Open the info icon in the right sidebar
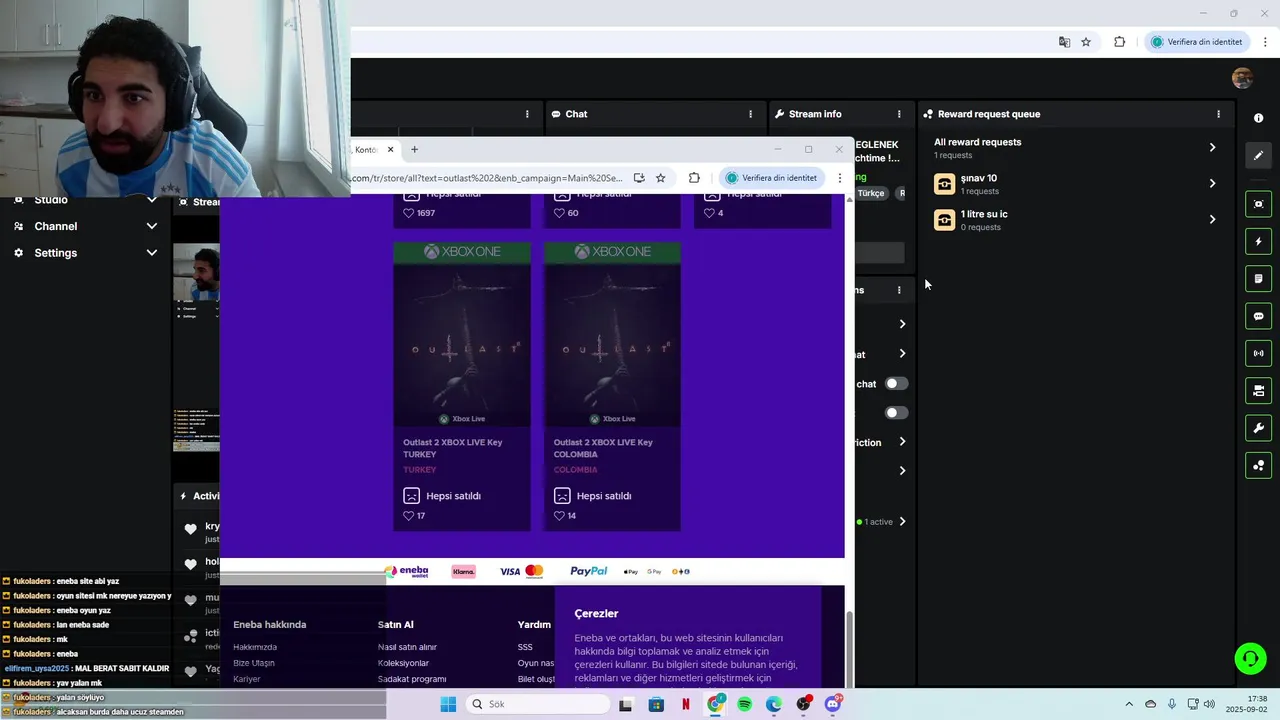The width and height of the screenshot is (1280, 720). (1258, 118)
